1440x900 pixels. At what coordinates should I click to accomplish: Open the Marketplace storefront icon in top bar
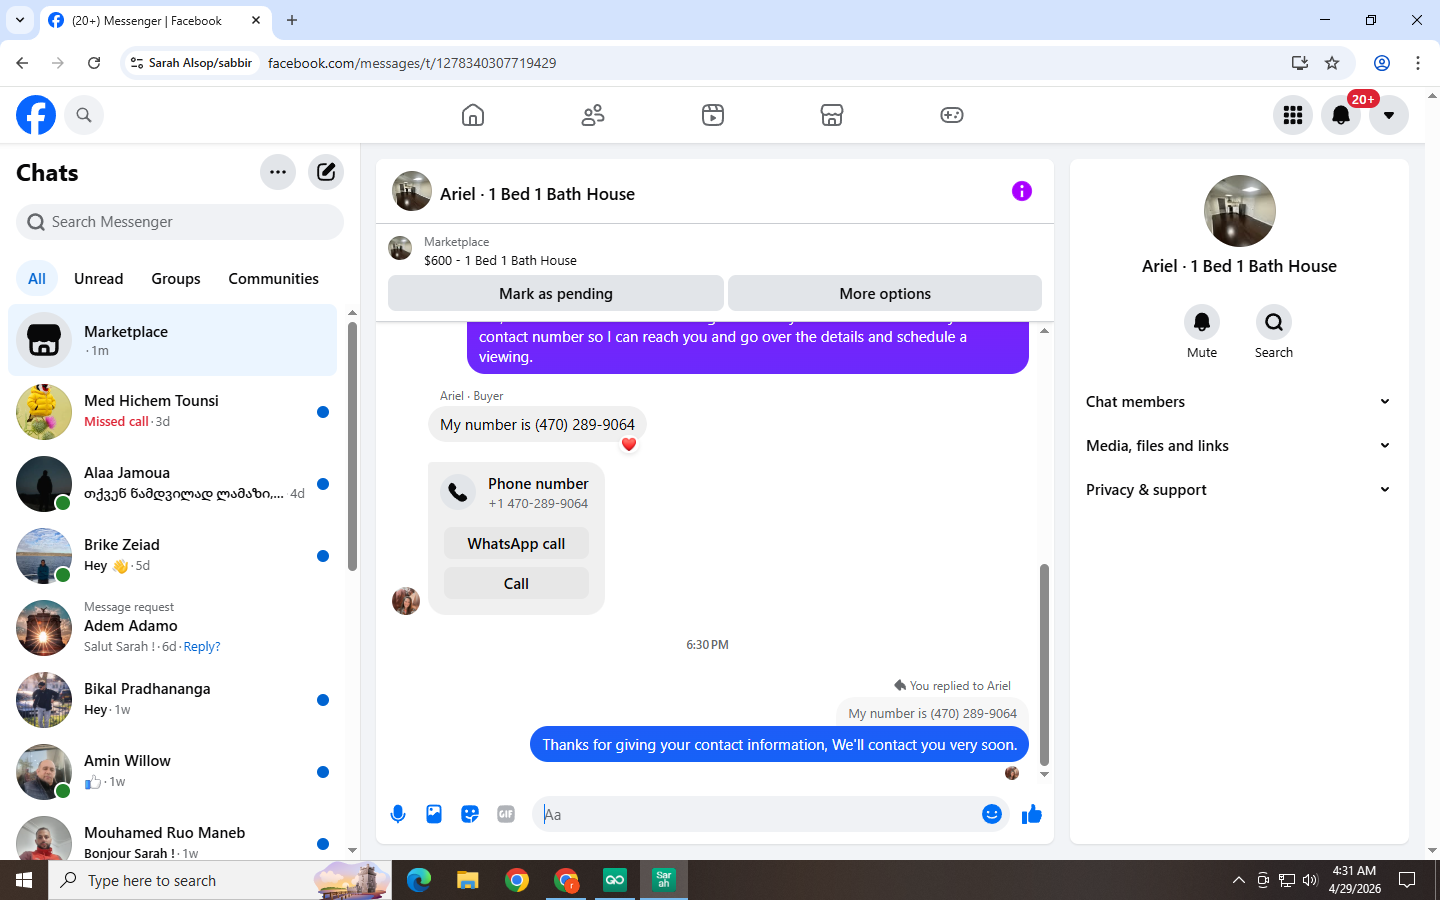[x=832, y=115]
